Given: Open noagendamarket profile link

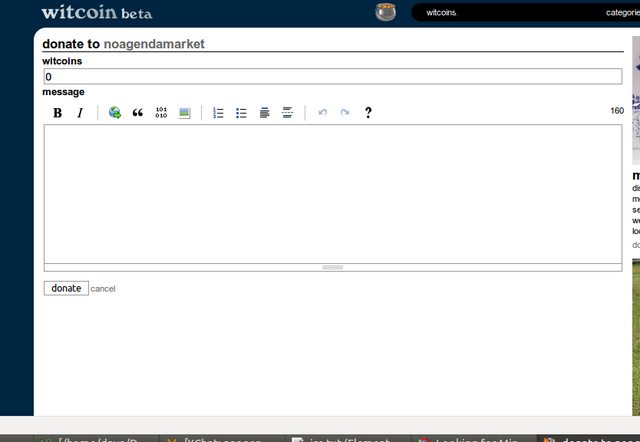Looking at the screenshot, I should pyautogui.click(x=154, y=44).
